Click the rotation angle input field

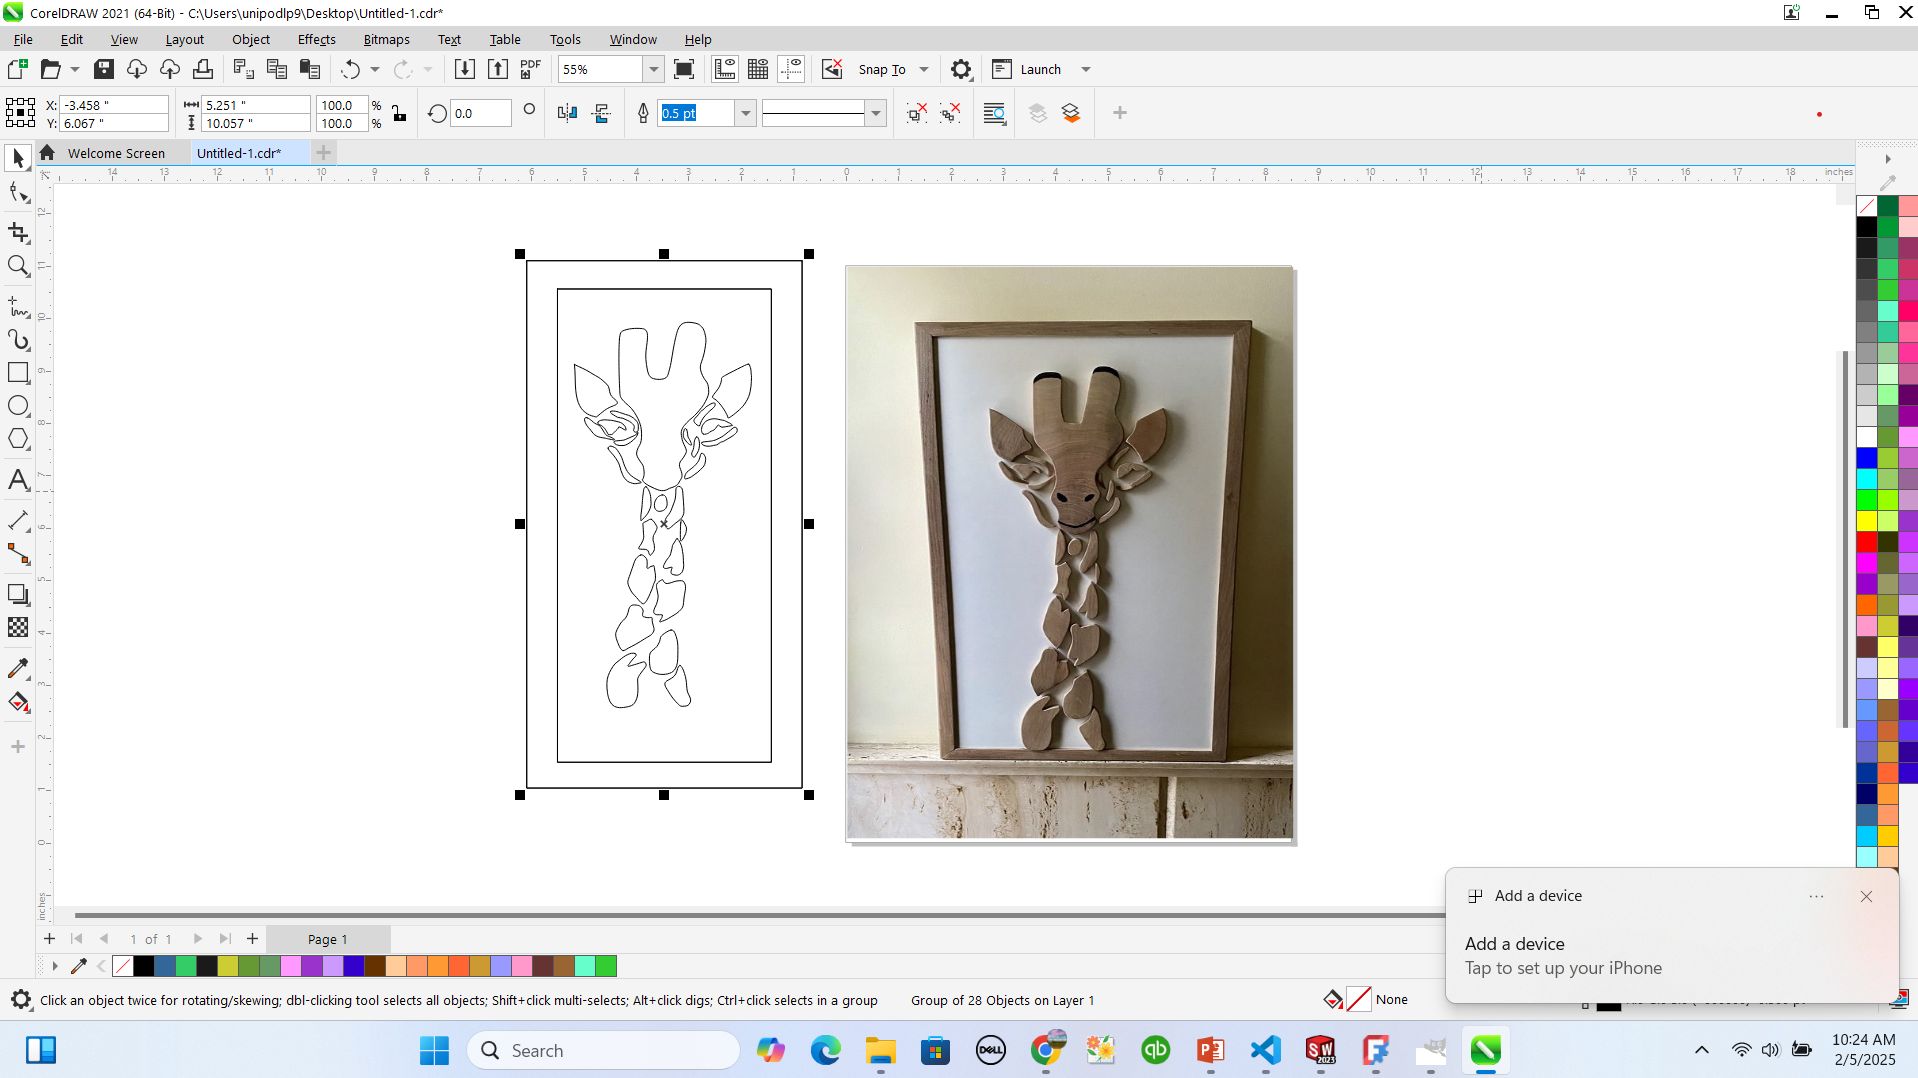pos(480,113)
